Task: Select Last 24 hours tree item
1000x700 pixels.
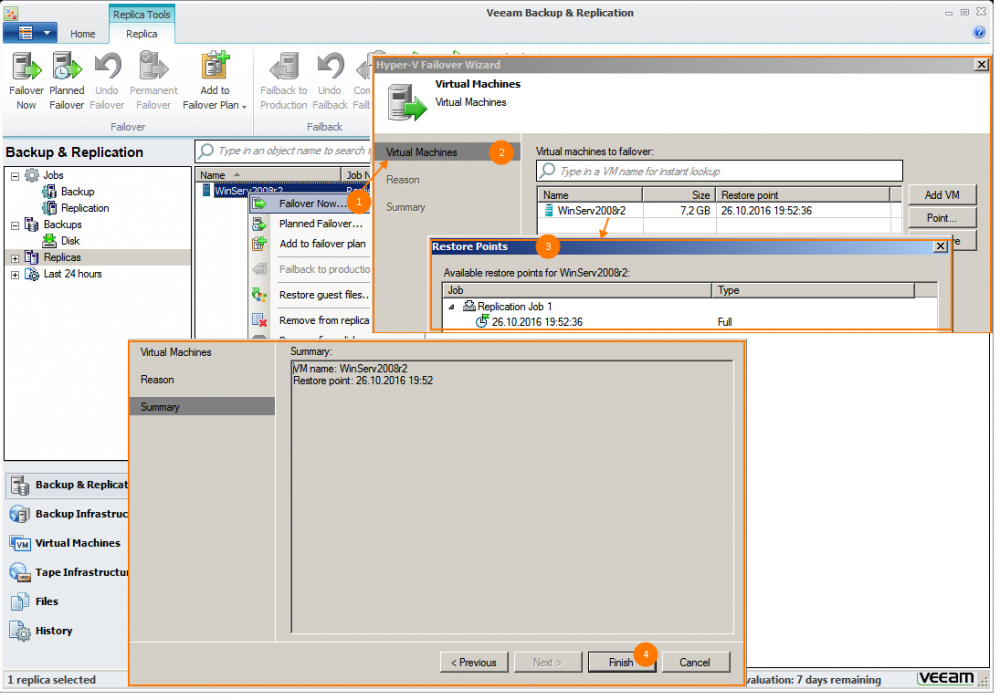Action: [x=72, y=274]
